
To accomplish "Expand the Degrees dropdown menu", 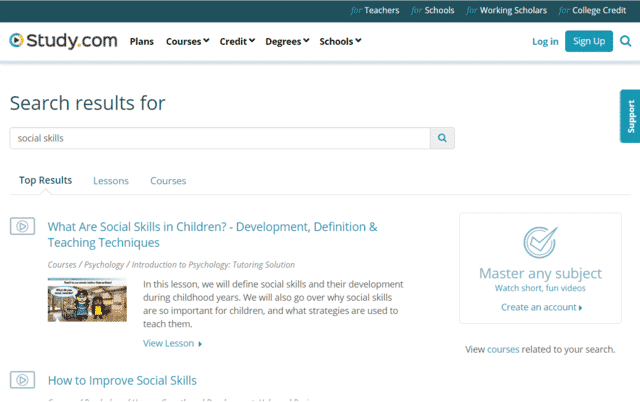I will click(287, 42).
